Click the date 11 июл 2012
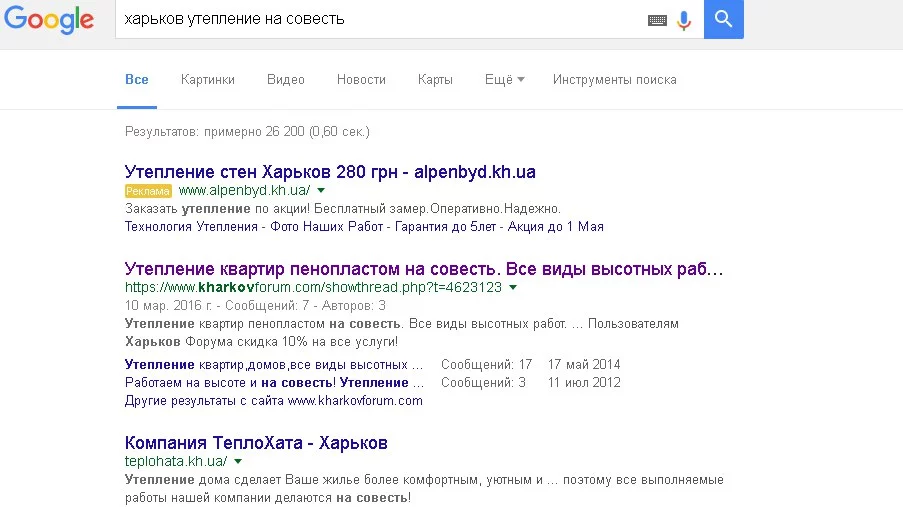The height and width of the screenshot is (507, 903). coord(584,383)
